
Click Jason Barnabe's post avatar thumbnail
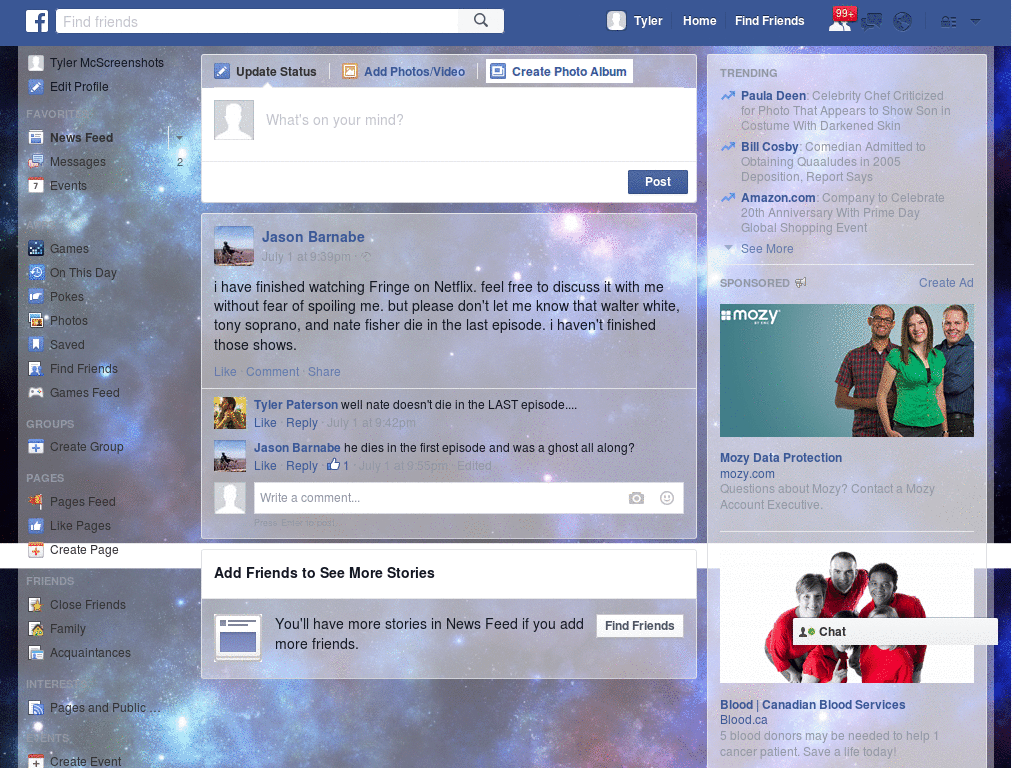234,246
